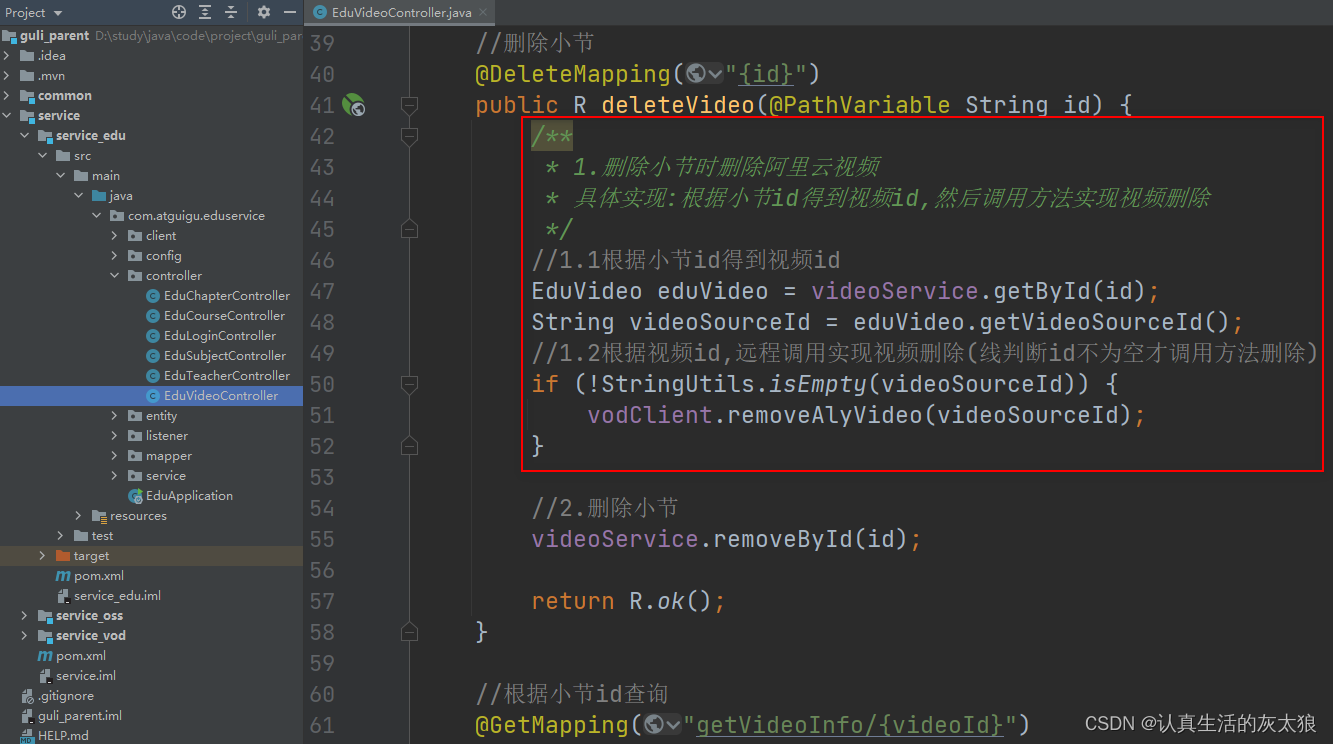Screen dimensions: 1333x744
Task: Collapse the service_edu module arrow
Action: click(x=25, y=135)
